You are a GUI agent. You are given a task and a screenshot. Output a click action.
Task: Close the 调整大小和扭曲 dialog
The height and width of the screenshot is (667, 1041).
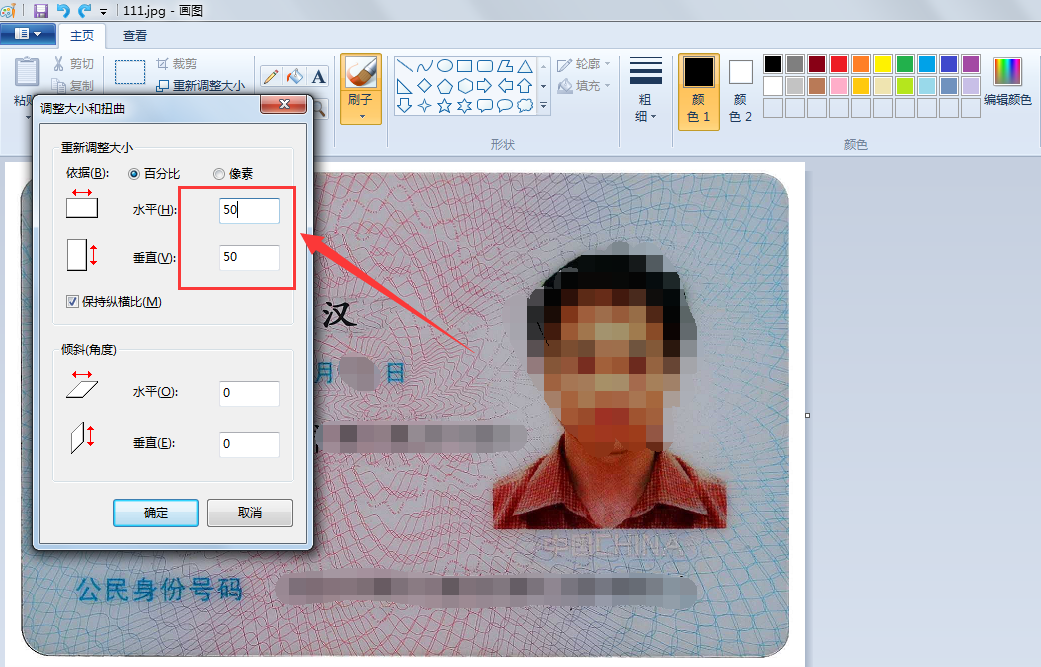pos(283,104)
